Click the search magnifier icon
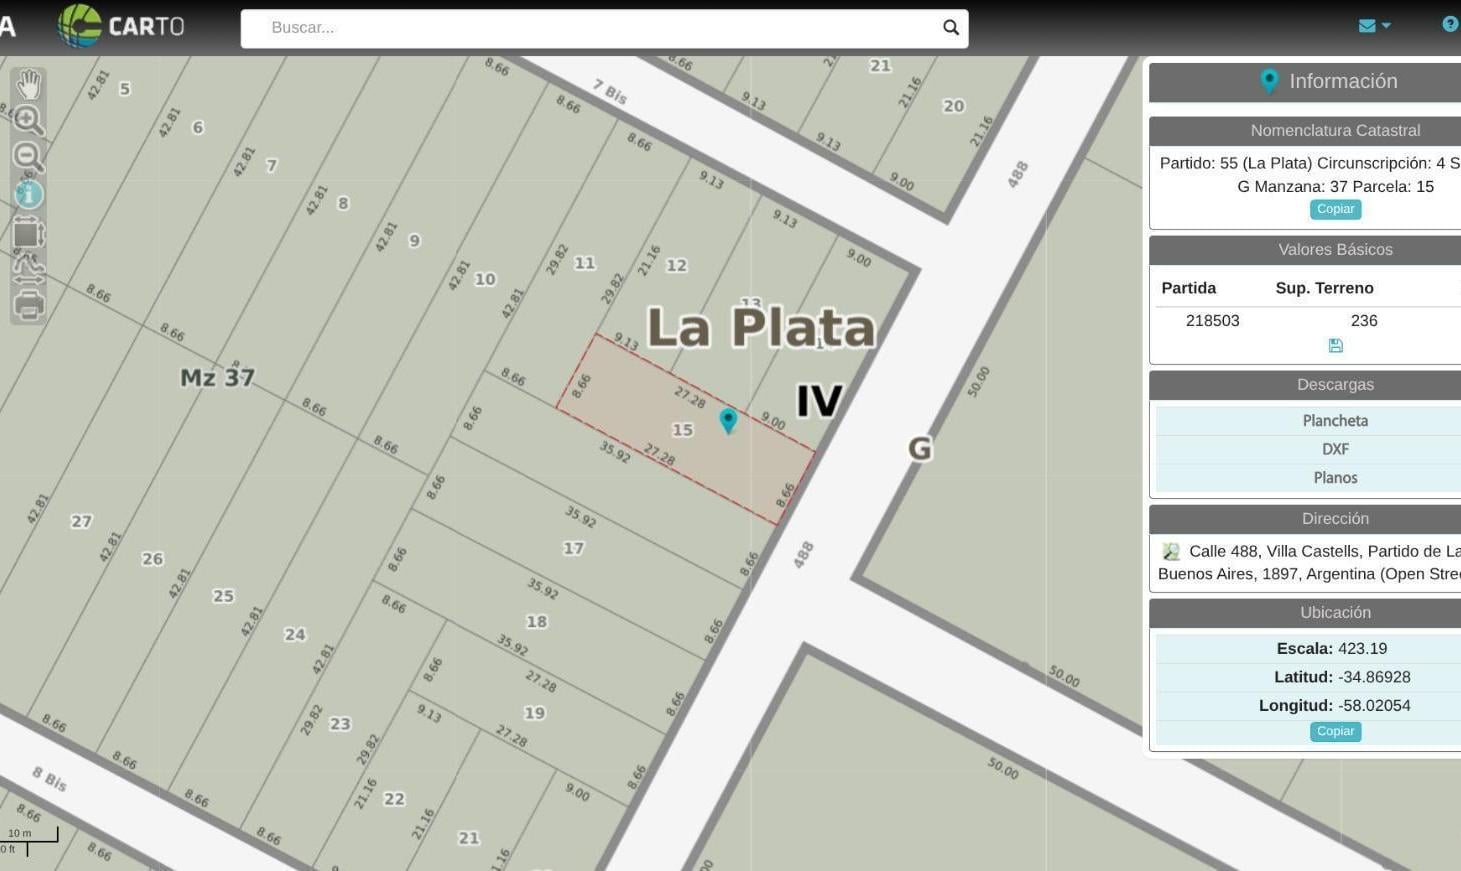 point(950,28)
